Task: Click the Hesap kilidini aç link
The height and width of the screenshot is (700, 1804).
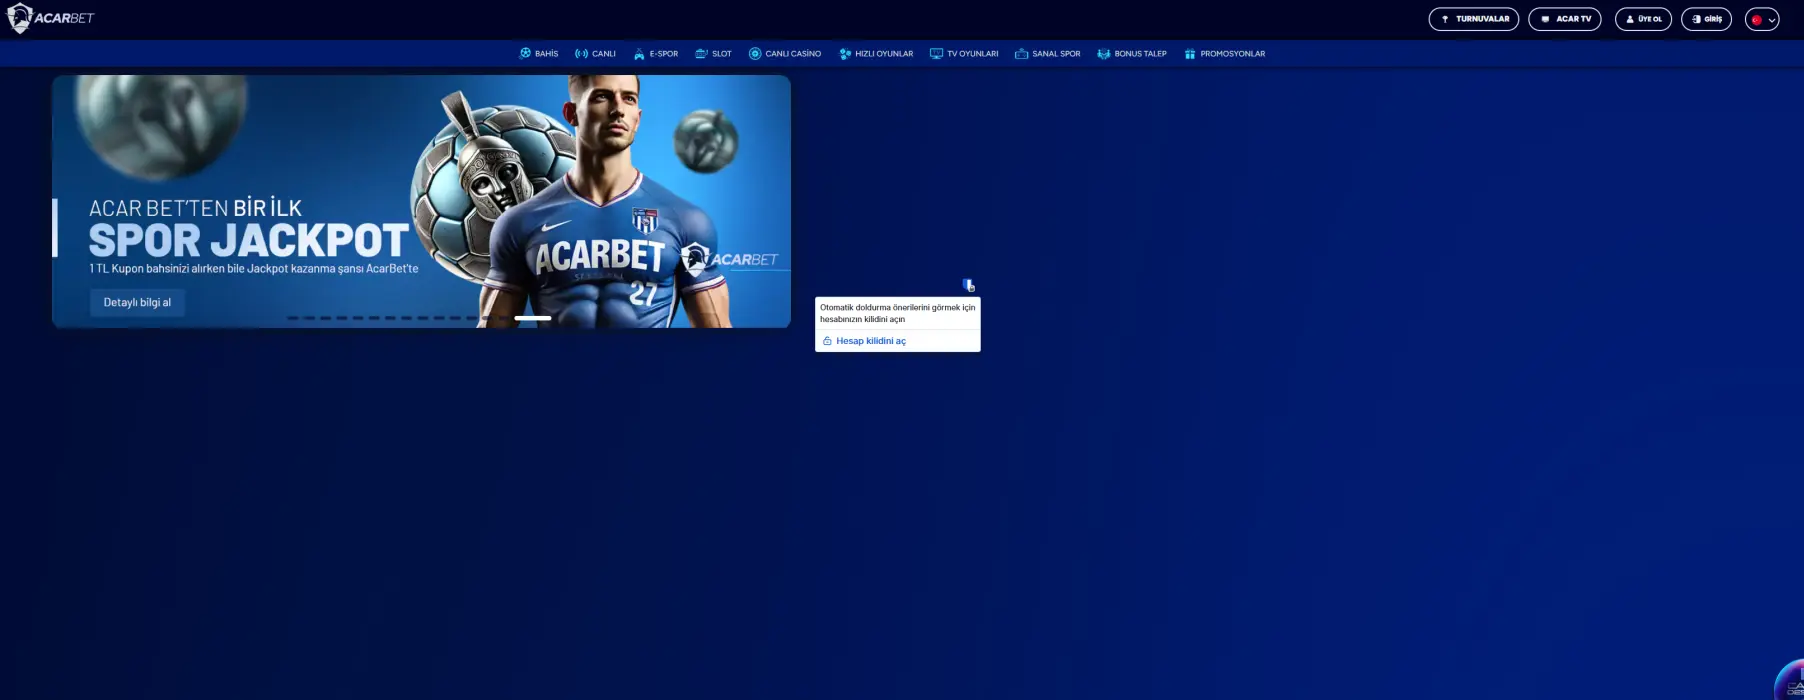Action: click(870, 341)
